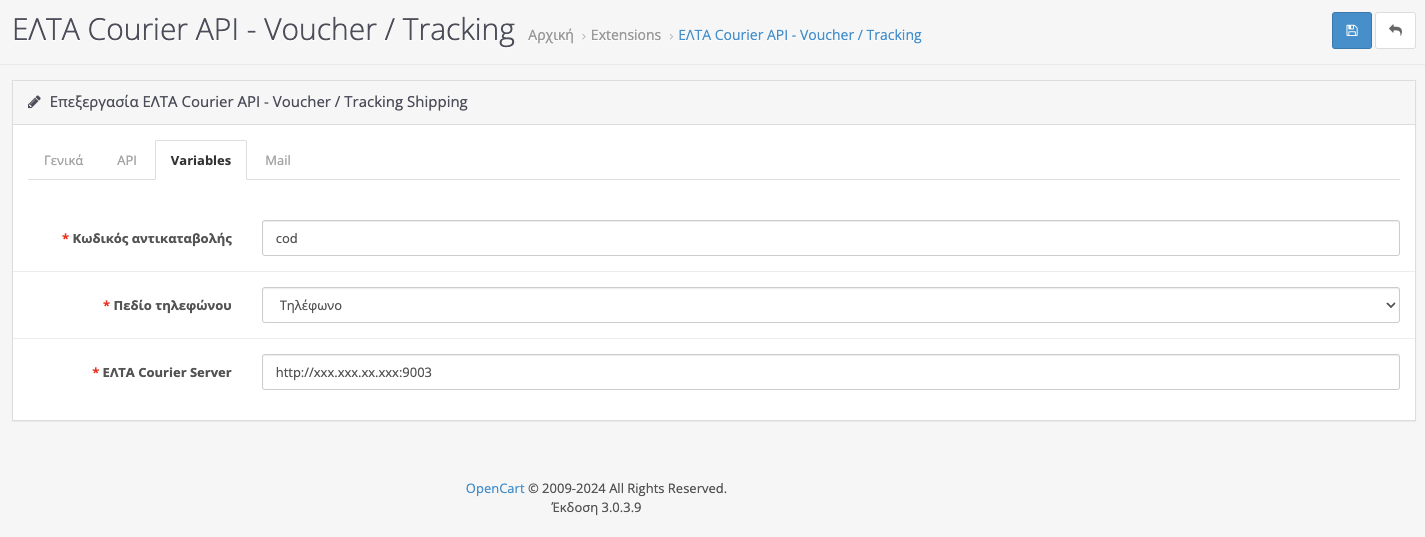Click the Επεξεργασία panel heading text
Viewport: 1425px width, 537px height.
(258, 102)
